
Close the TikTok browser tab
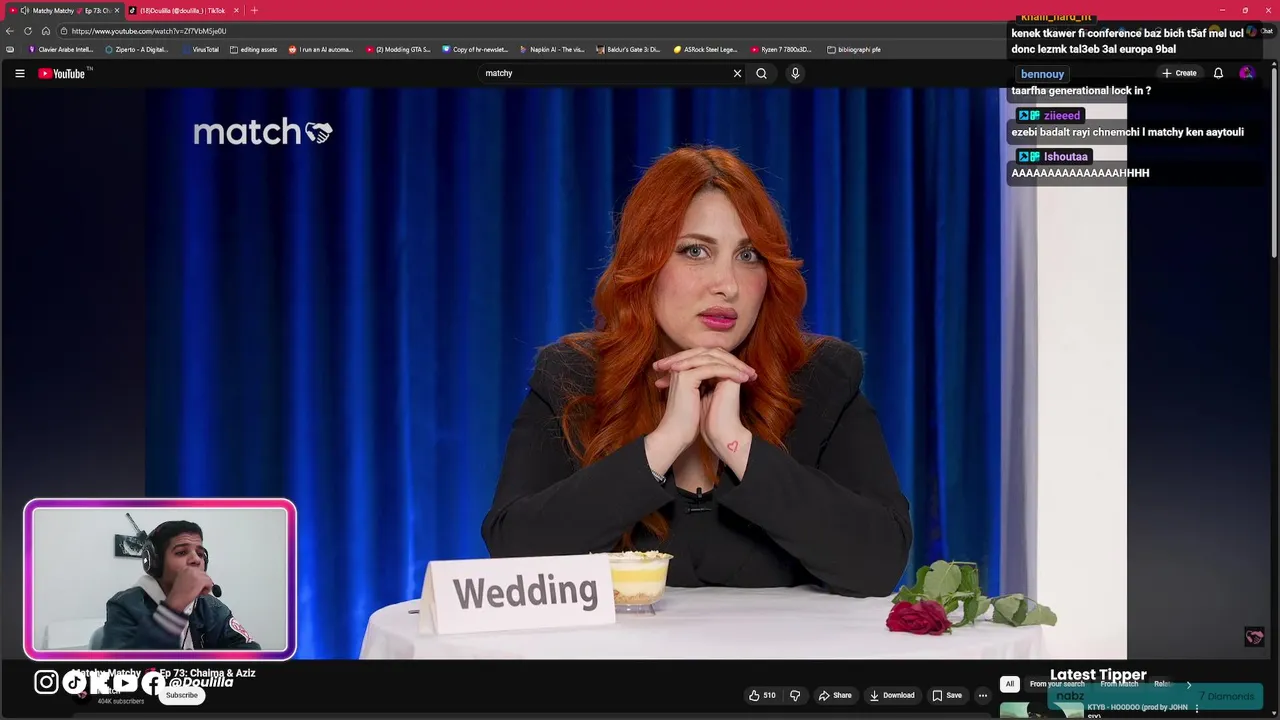click(236, 10)
